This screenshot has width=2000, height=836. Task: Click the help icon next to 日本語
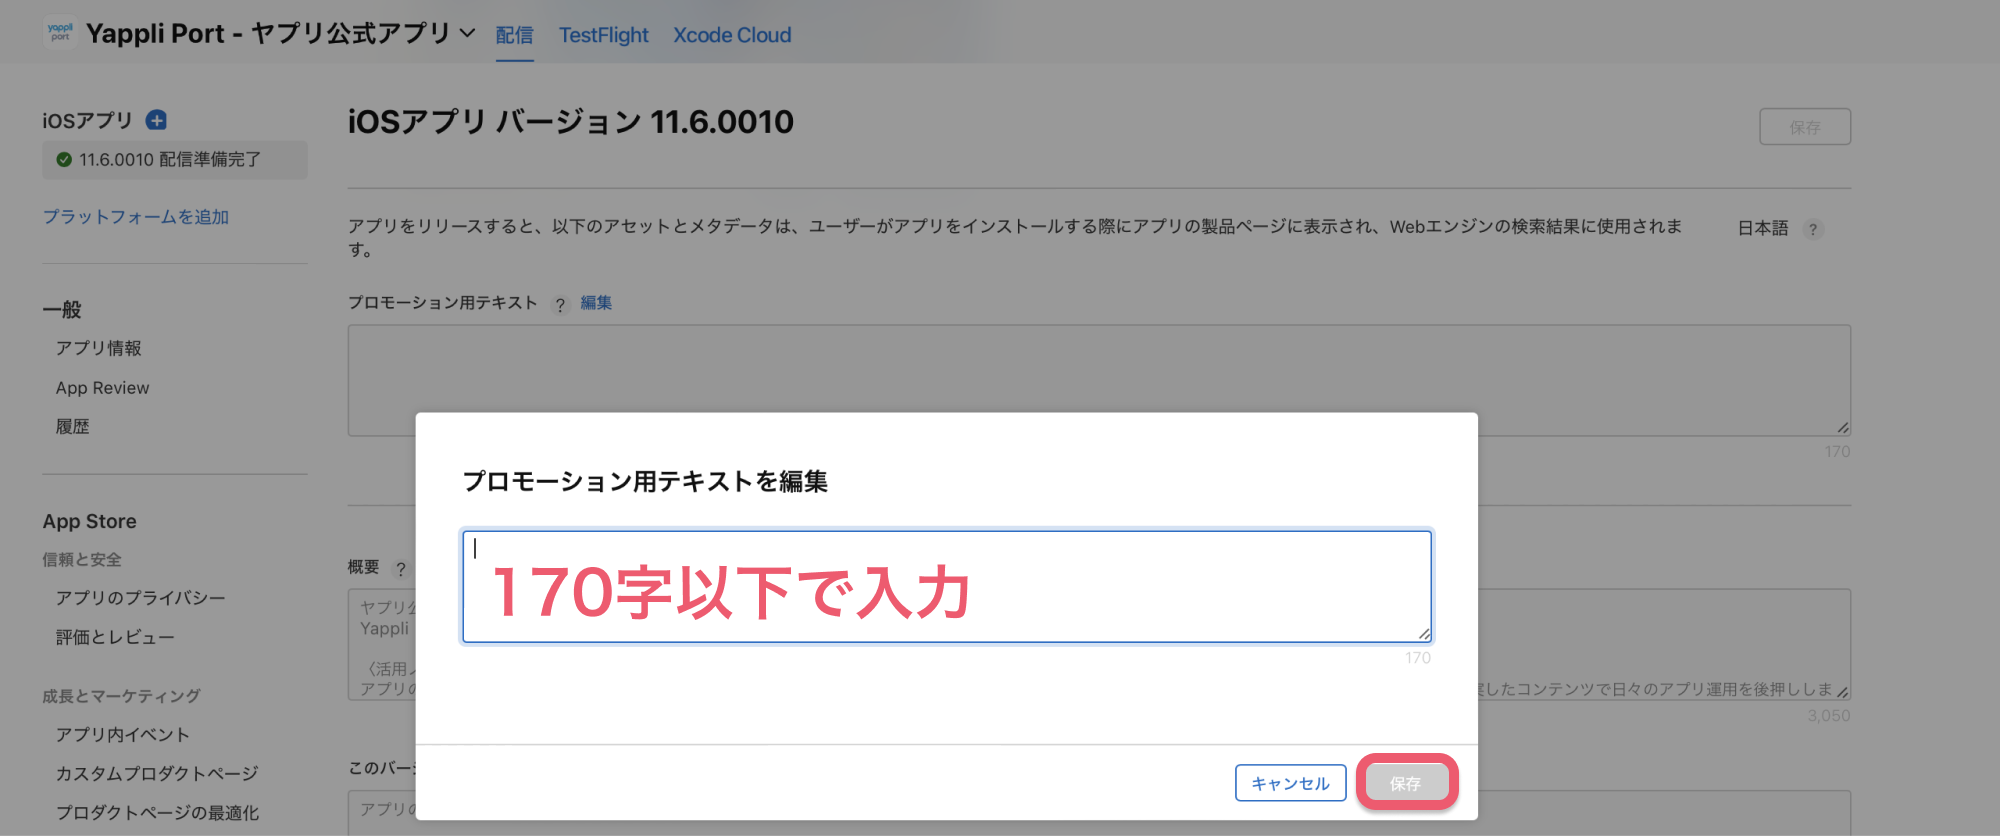coord(1813,229)
